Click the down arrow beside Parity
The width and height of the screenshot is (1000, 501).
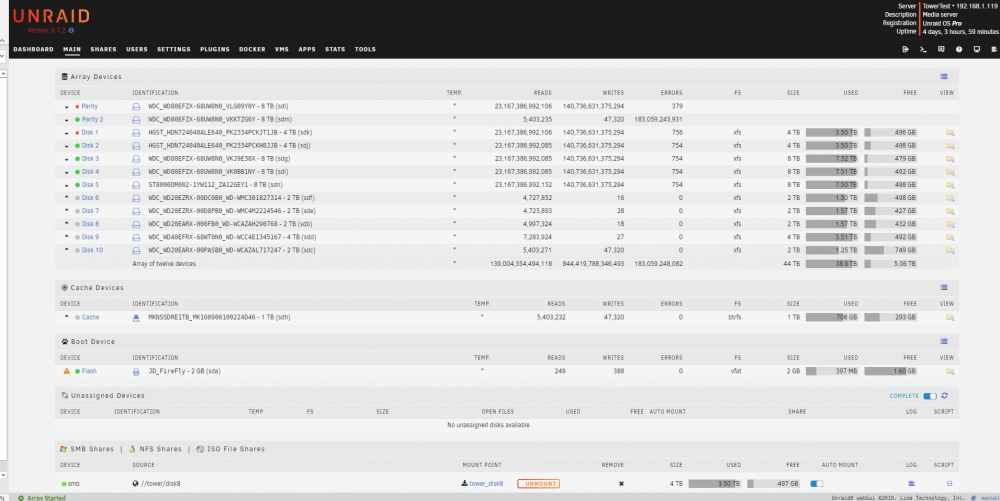(x=66, y=106)
